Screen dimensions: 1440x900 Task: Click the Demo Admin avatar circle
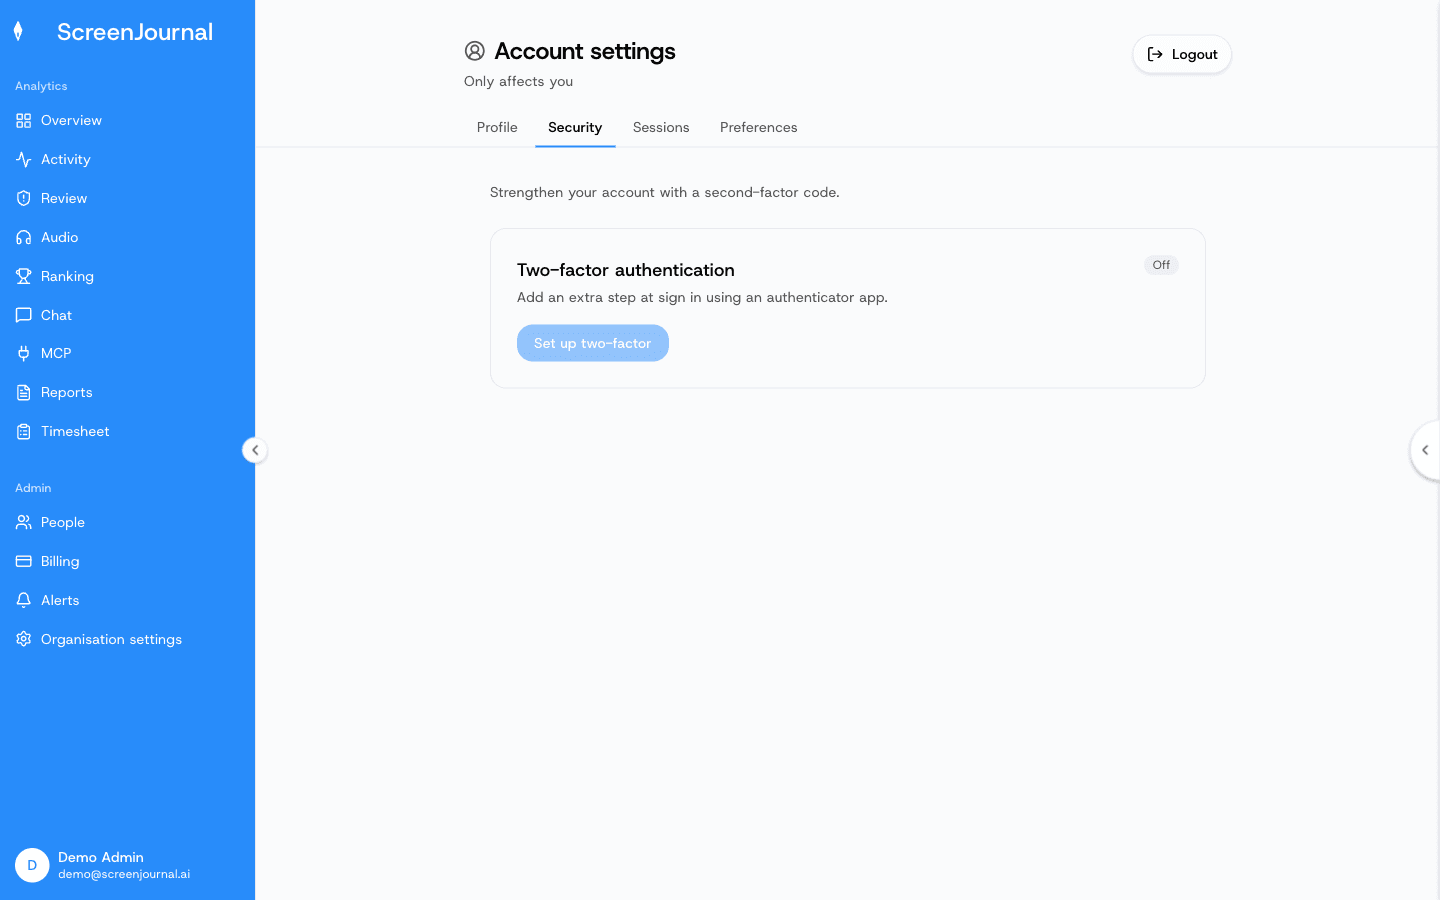[x=32, y=866]
